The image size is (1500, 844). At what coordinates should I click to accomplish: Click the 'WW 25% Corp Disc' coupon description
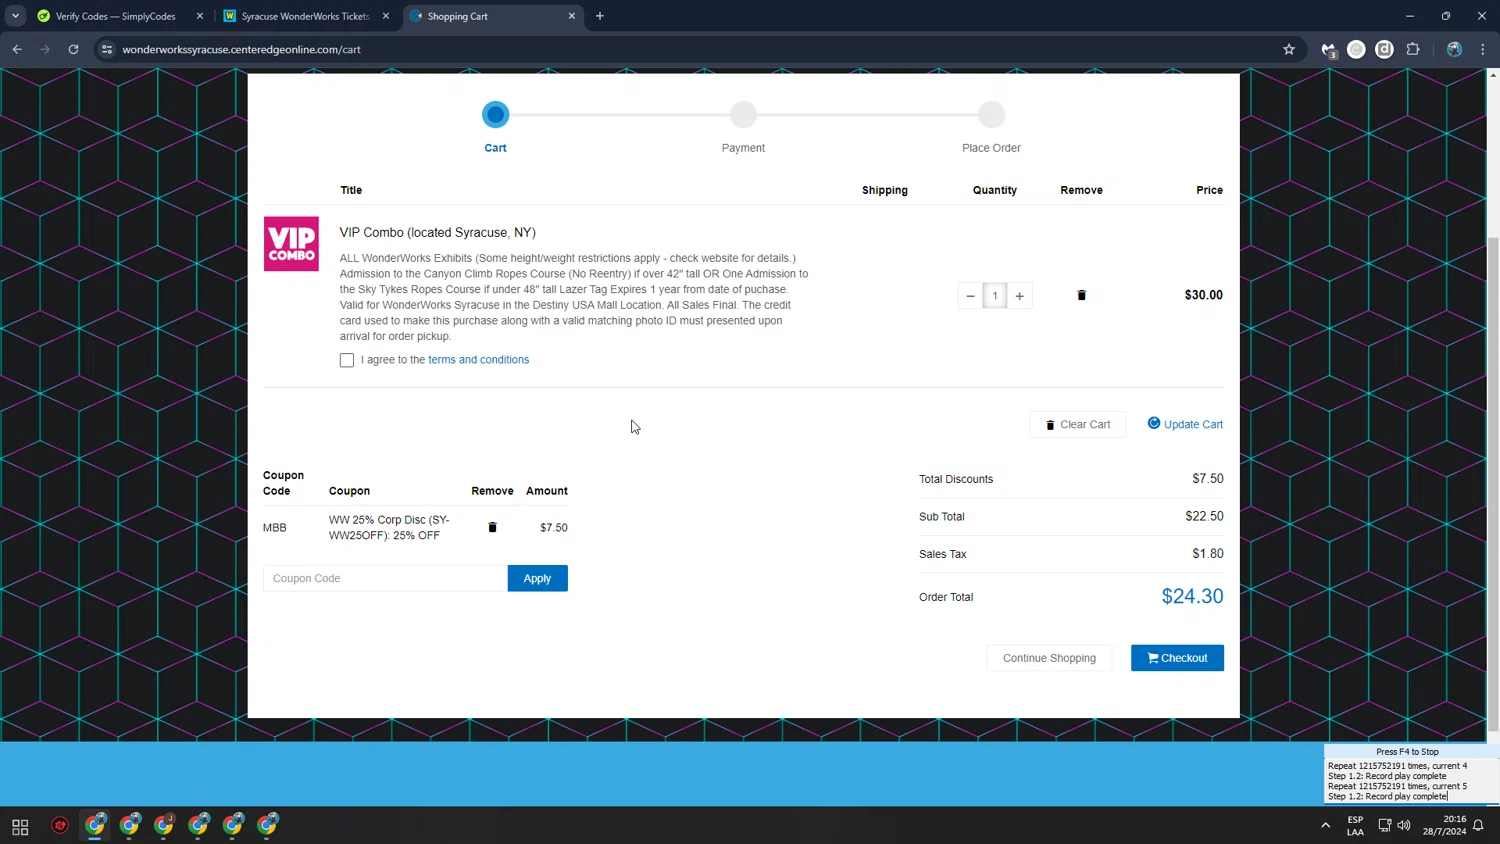pyautogui.click(x=389, y=527)
